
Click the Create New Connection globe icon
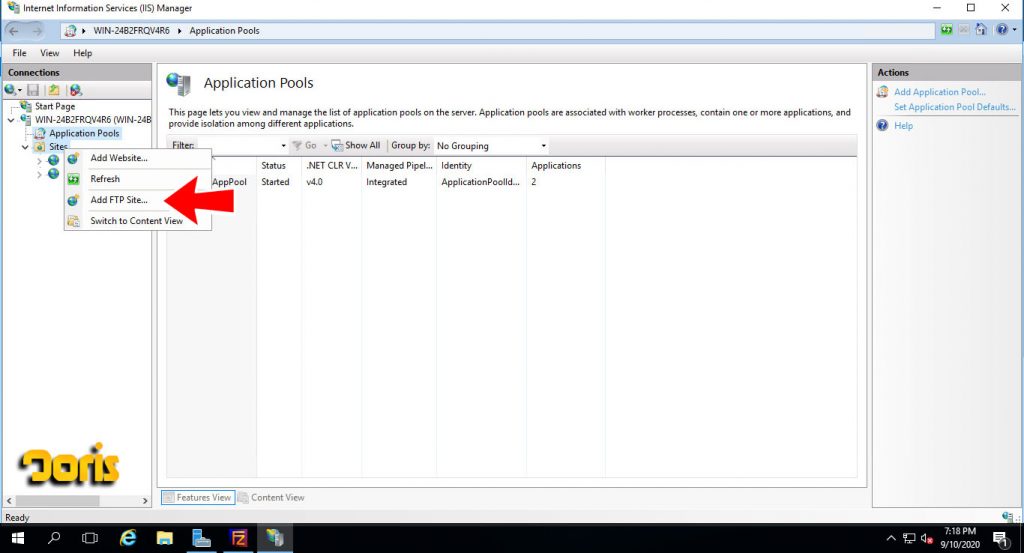pyautogui.click(x=10, y=90)
